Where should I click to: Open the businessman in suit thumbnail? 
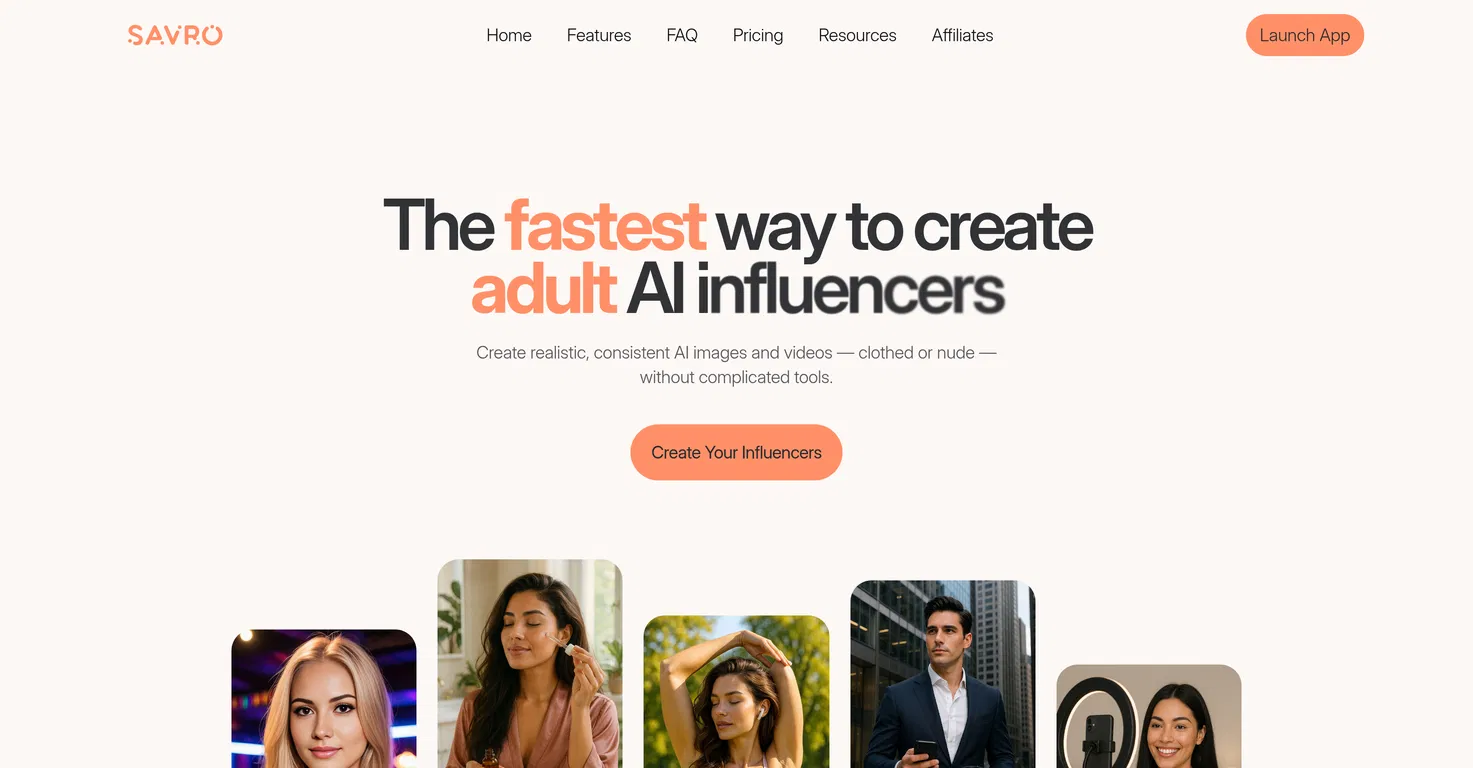[943, 674]
